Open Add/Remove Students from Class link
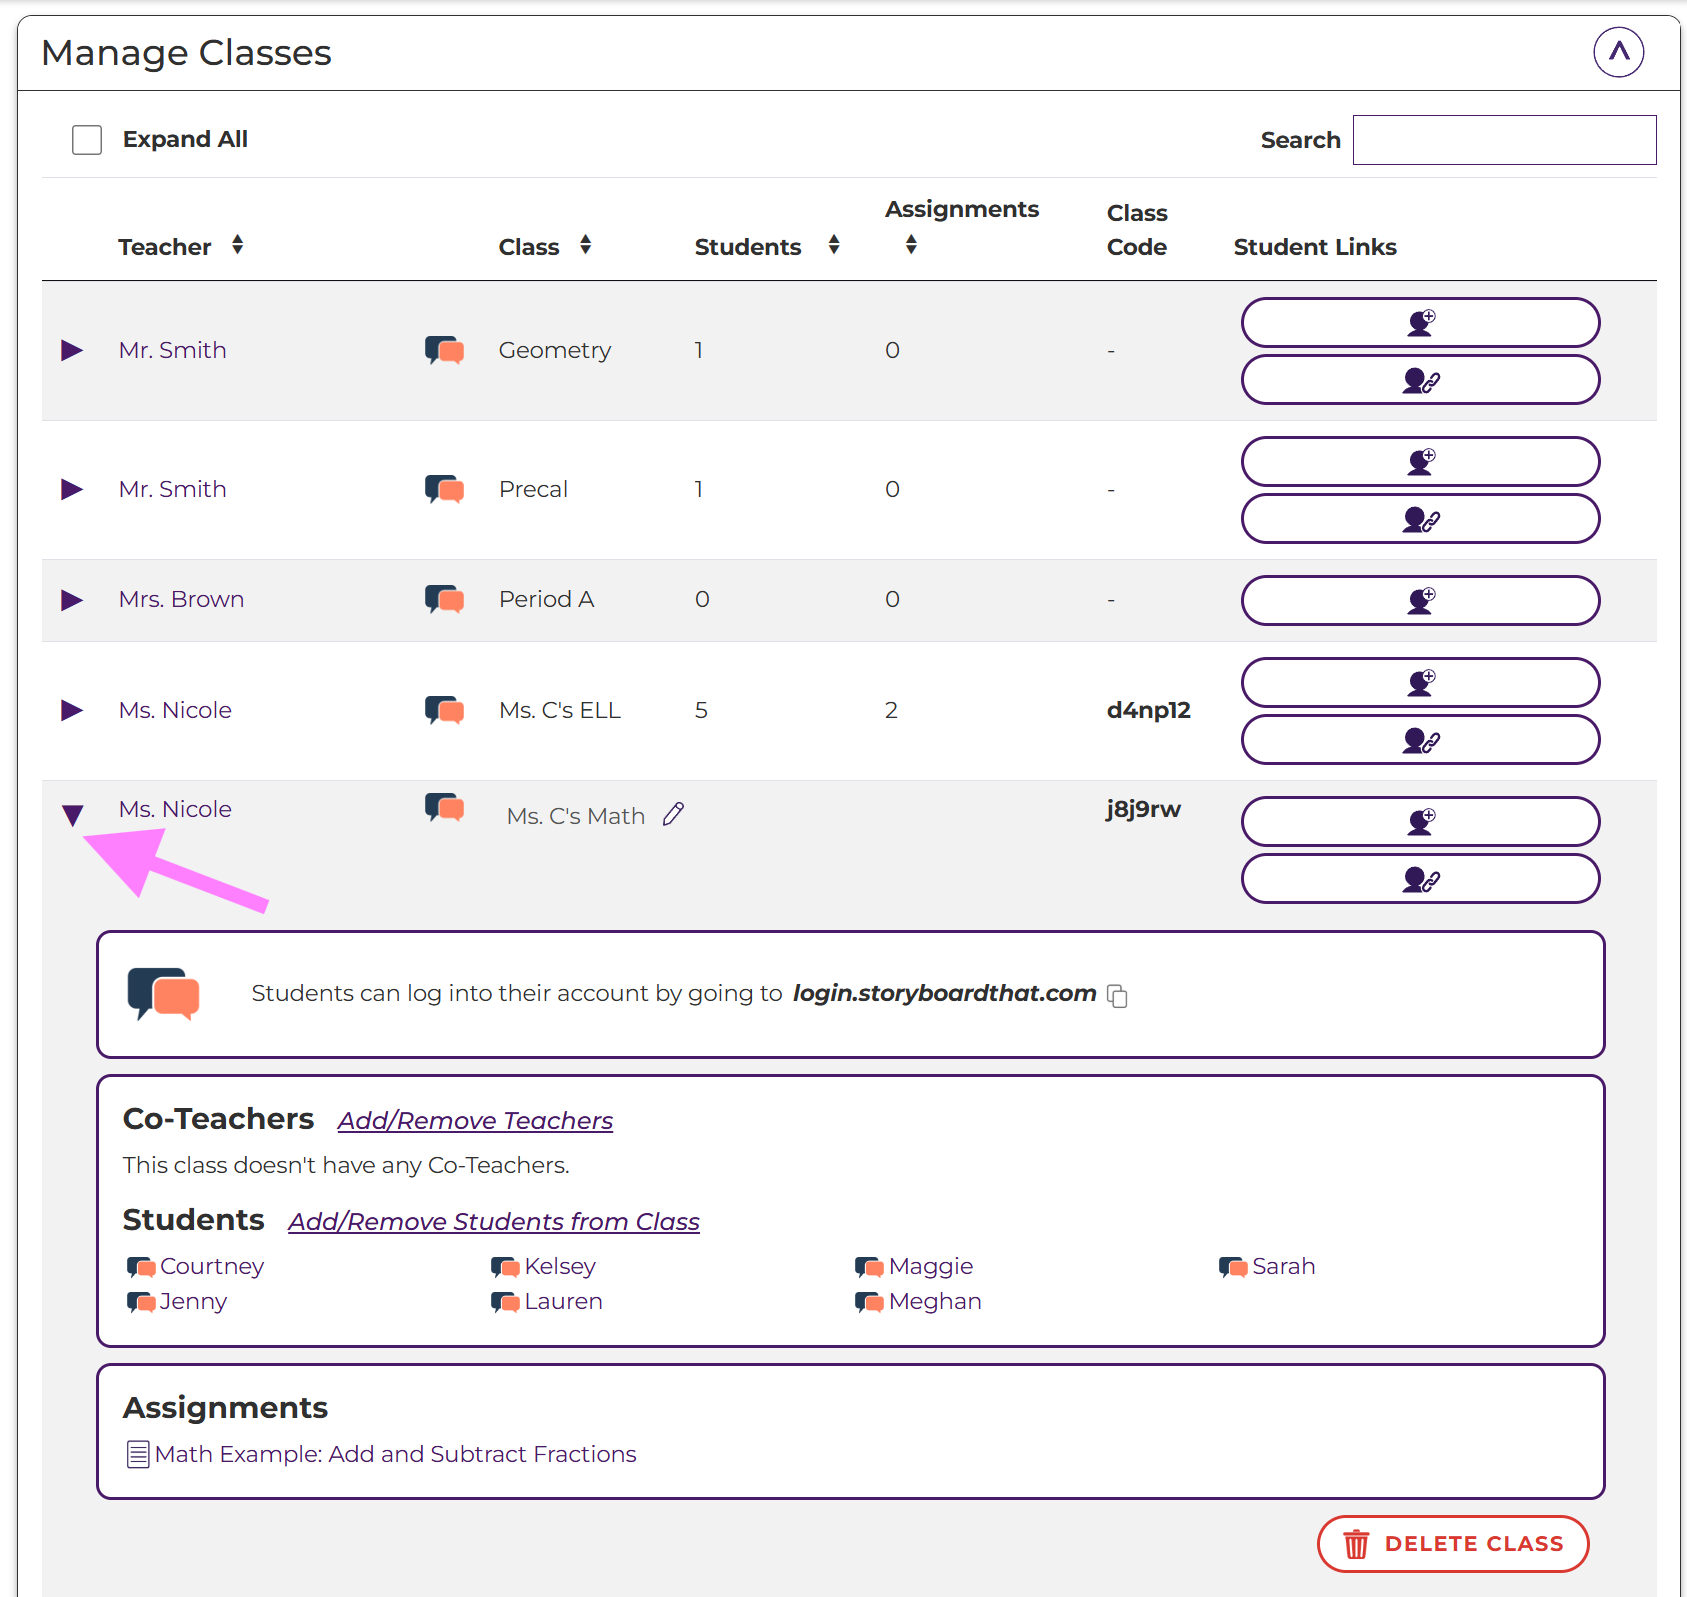Screen dimensions: 1687x1597 [494, 1222]
